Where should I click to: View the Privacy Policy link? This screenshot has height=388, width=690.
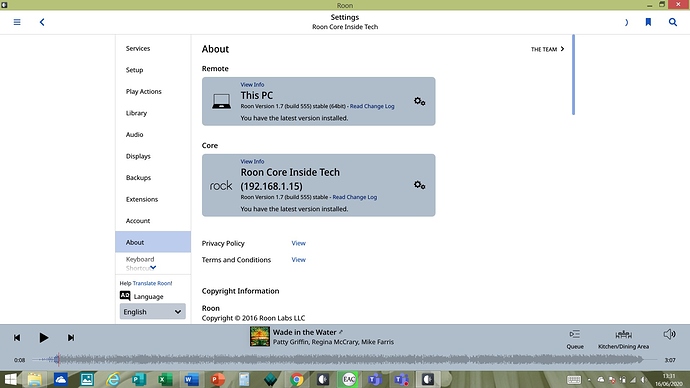tap(298, 243)
